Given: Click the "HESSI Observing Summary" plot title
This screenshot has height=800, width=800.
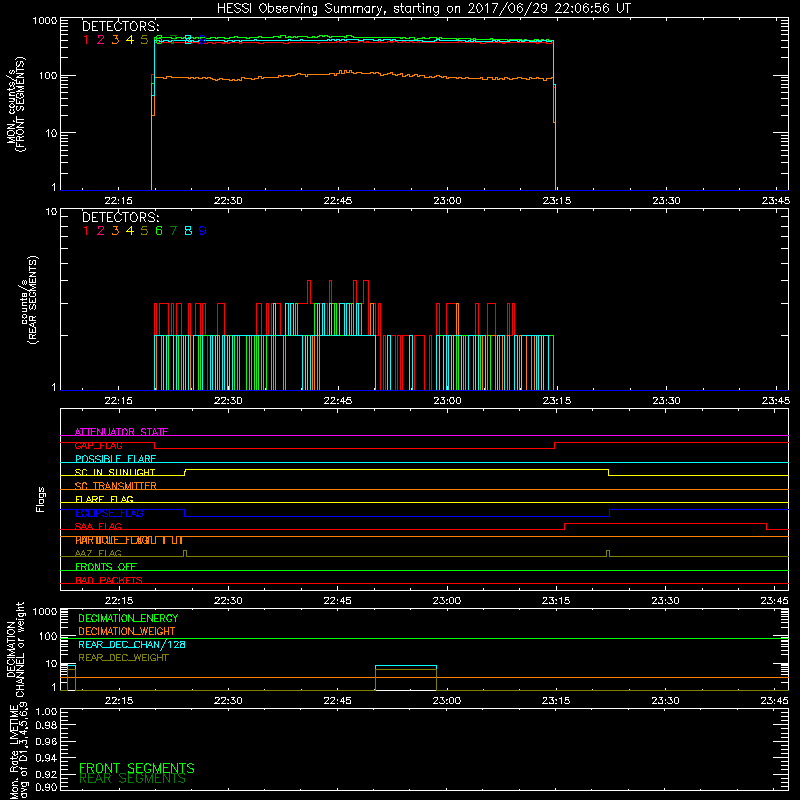Looking at the screenshot, I should 423,8.
